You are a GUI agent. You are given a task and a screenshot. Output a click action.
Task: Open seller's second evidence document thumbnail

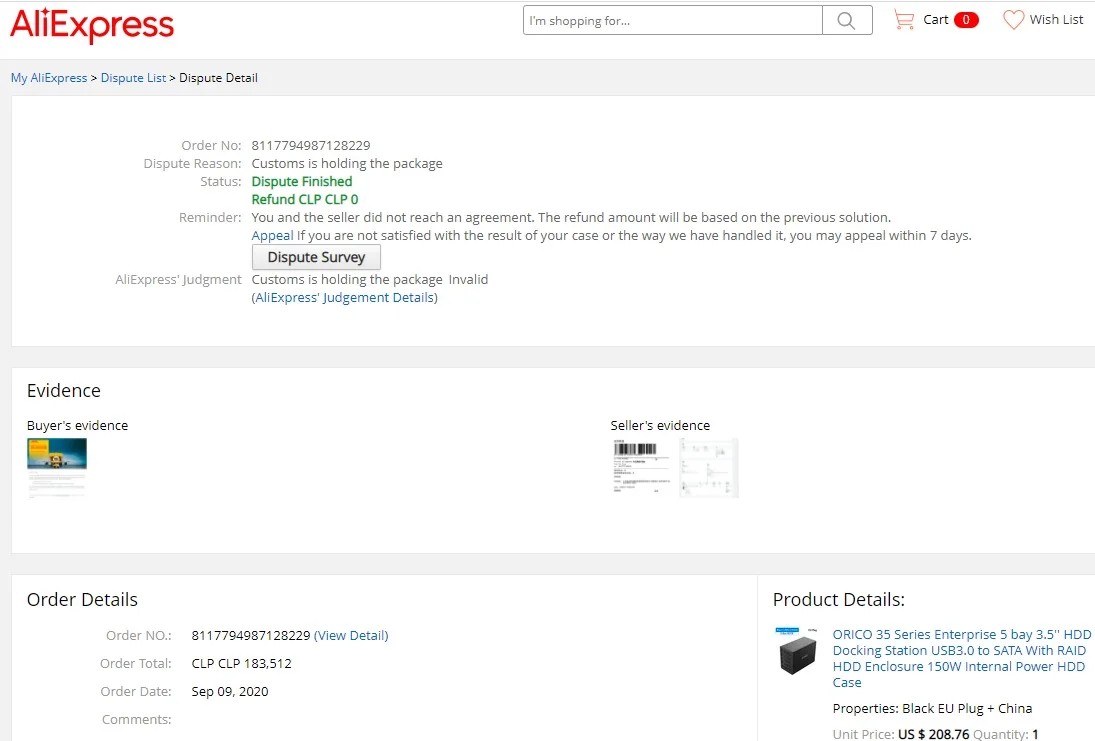(x=709, y=467)
